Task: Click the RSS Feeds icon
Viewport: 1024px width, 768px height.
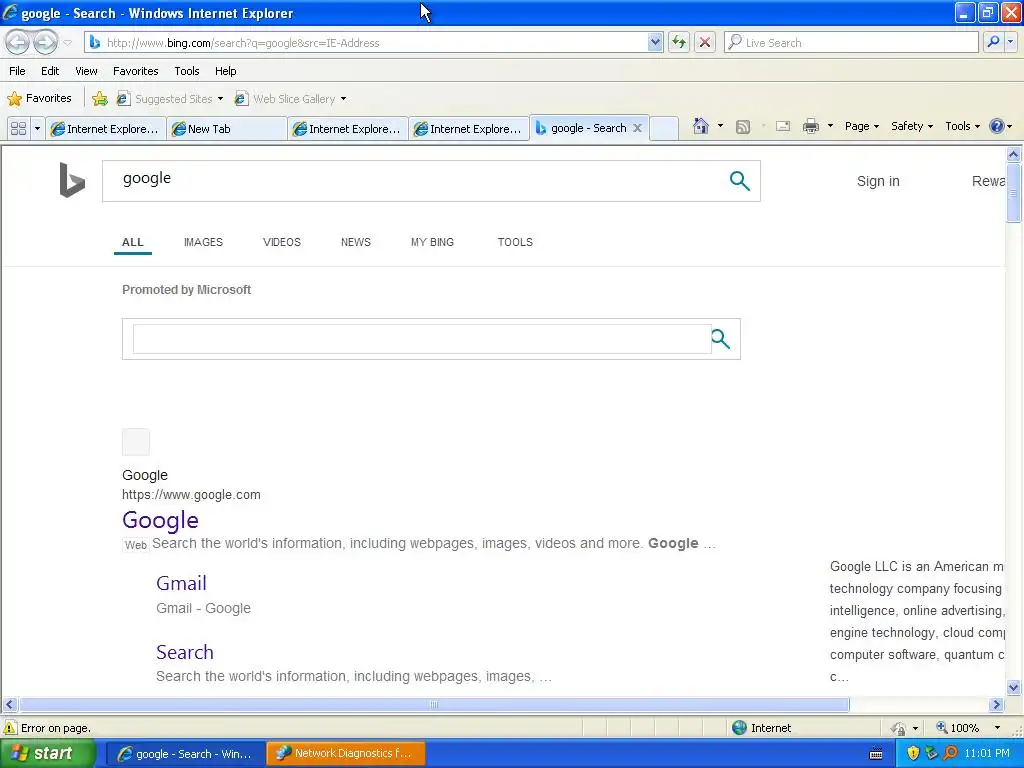Action: pyautogui.click(x=743, y=127)
